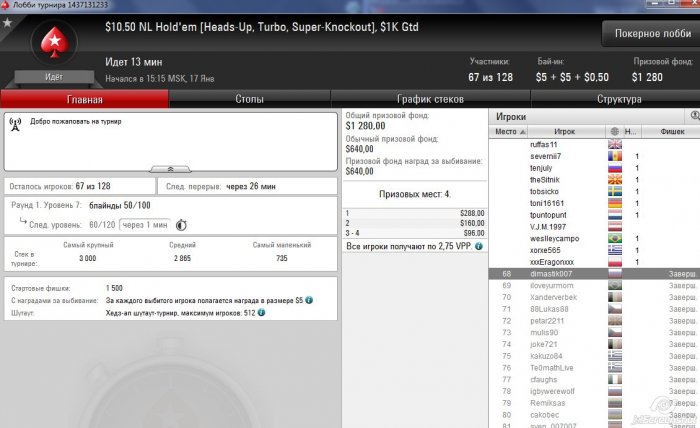Viewport: 700px width, 428px height.
Task: Click the 'через 1 мин' next level timer box
Action: pyautogui.click(x=145, y=225)
